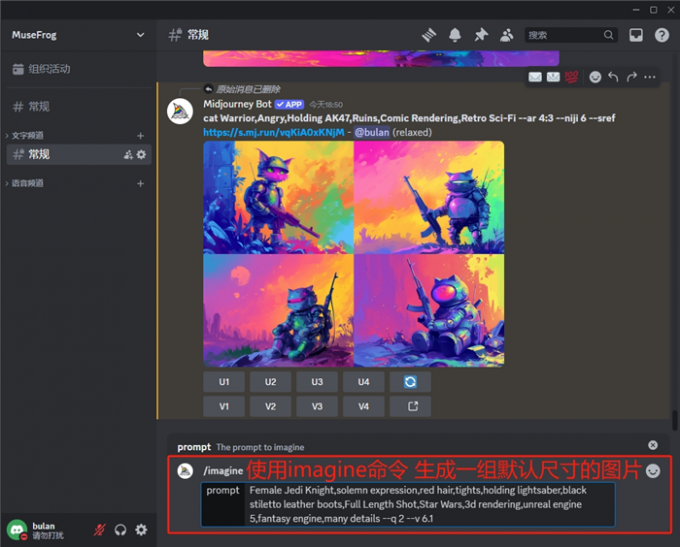Click the APP badge
Screen dimensions: 680x547
[x=289, y=105]
